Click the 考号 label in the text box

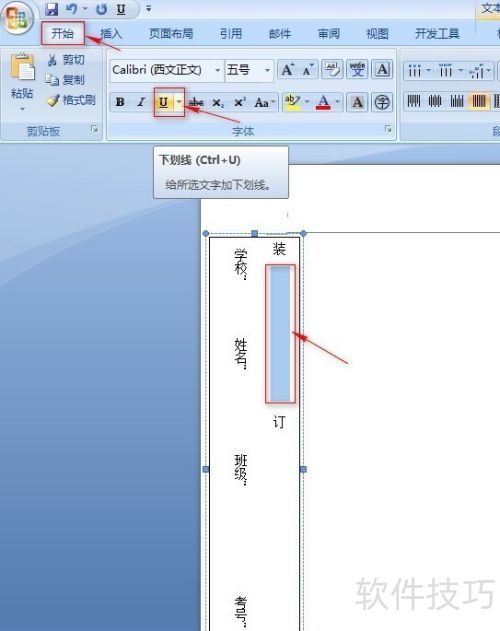point(241,612)
